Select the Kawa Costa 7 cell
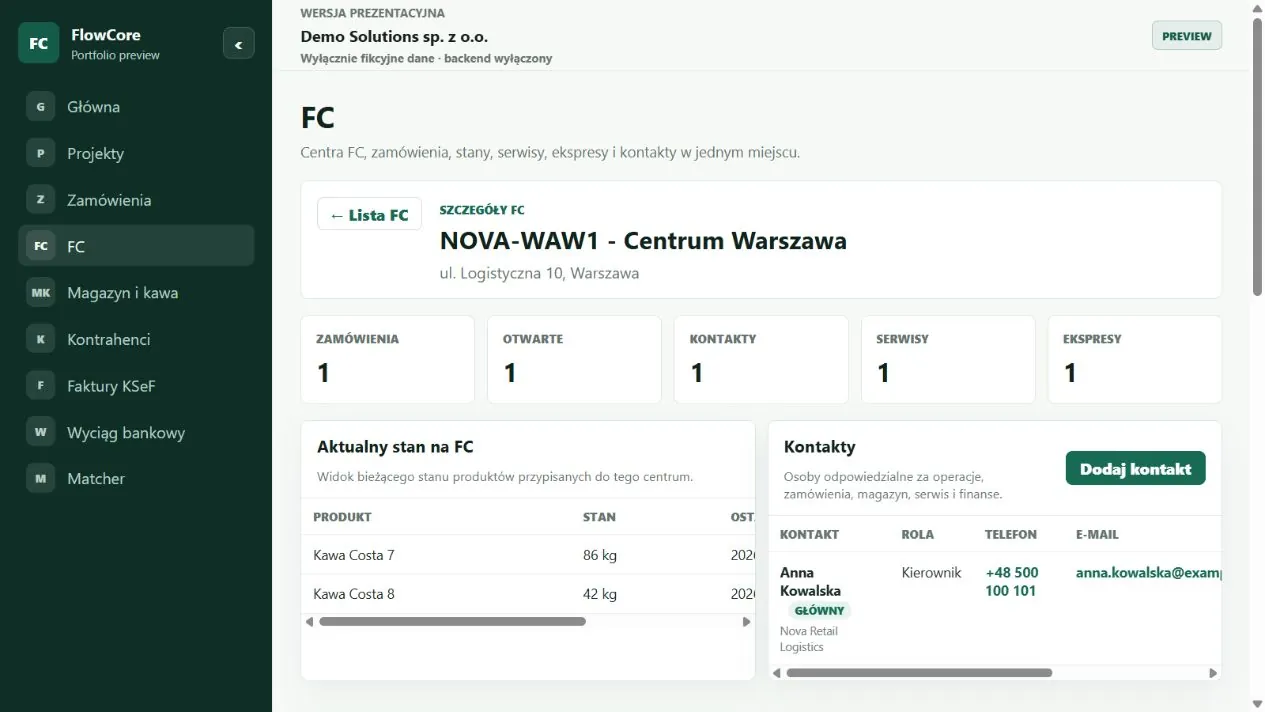The height and width of the screenshot is (712, 1265). click(354, 555)
